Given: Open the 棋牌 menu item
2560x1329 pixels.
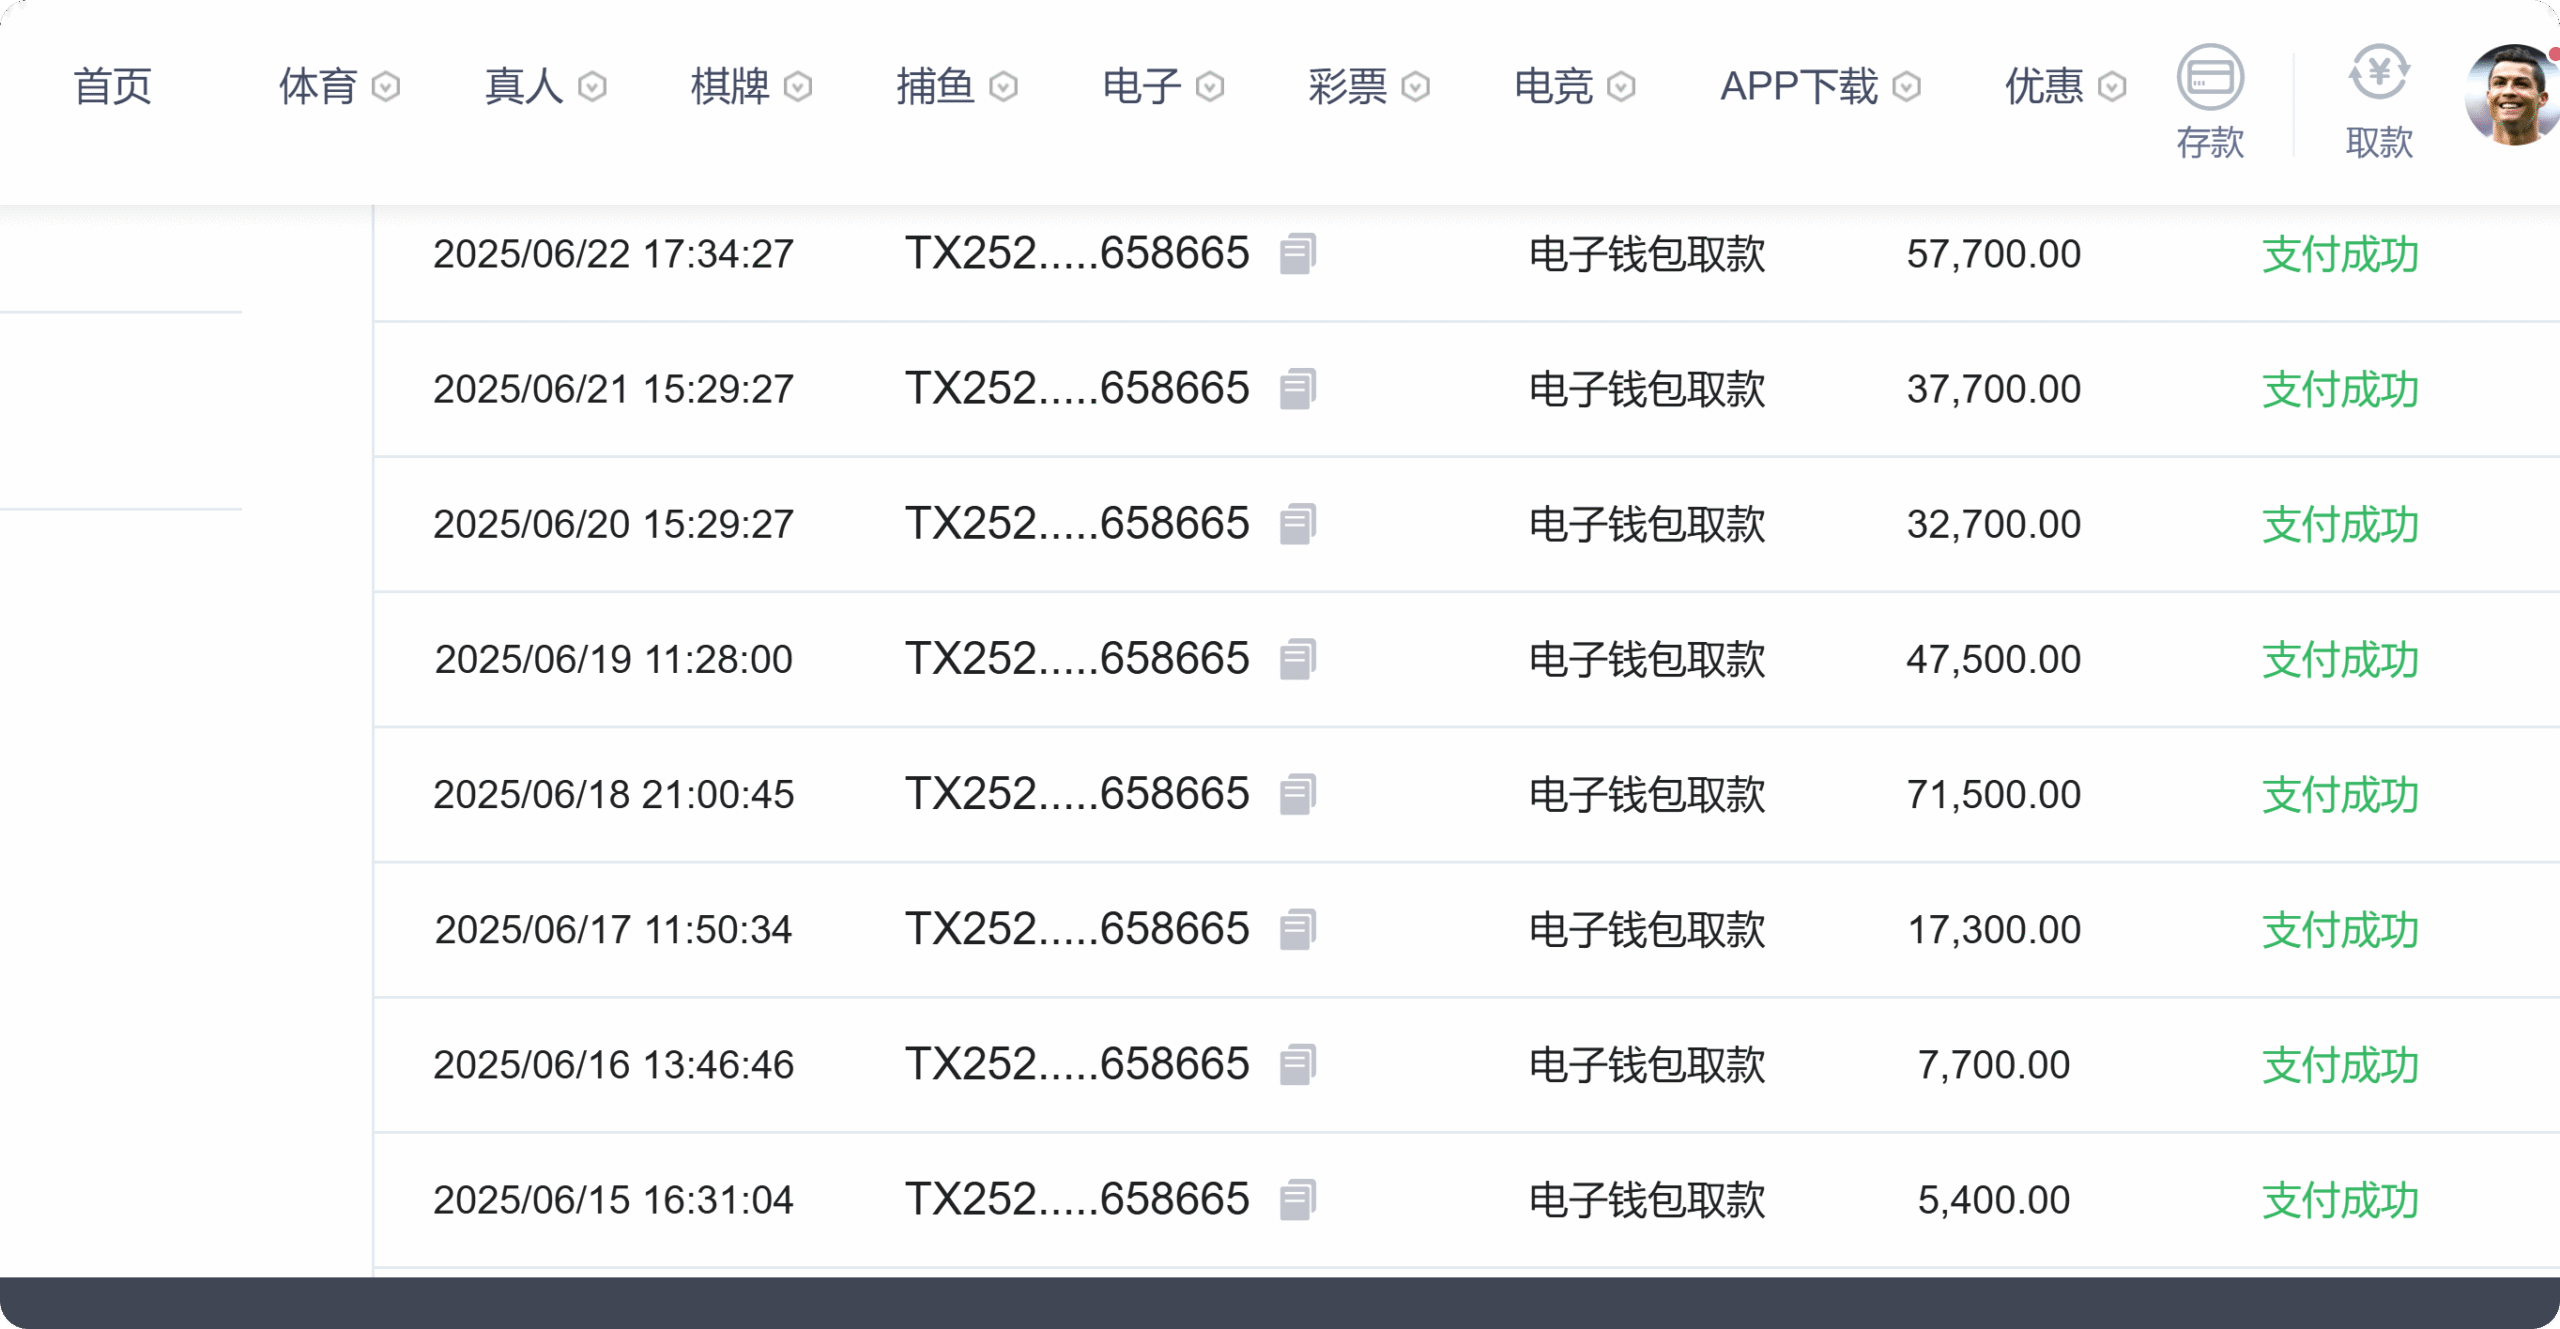Looking at the screenshot, I should pyautogui.click(x=730, y=87).
